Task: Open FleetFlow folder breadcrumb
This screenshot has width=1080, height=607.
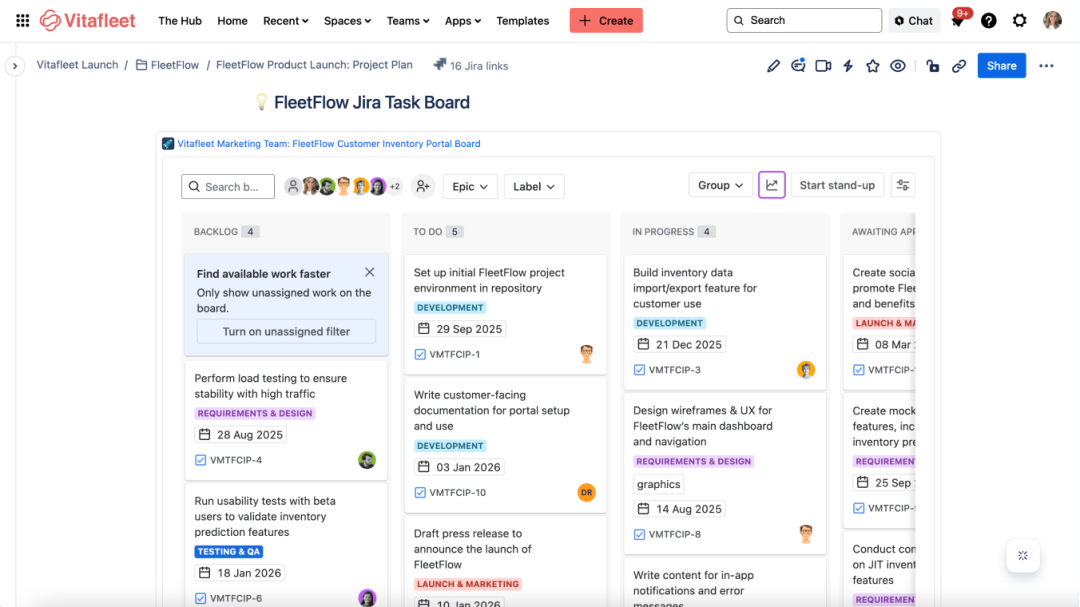Action: click(167, 65)
